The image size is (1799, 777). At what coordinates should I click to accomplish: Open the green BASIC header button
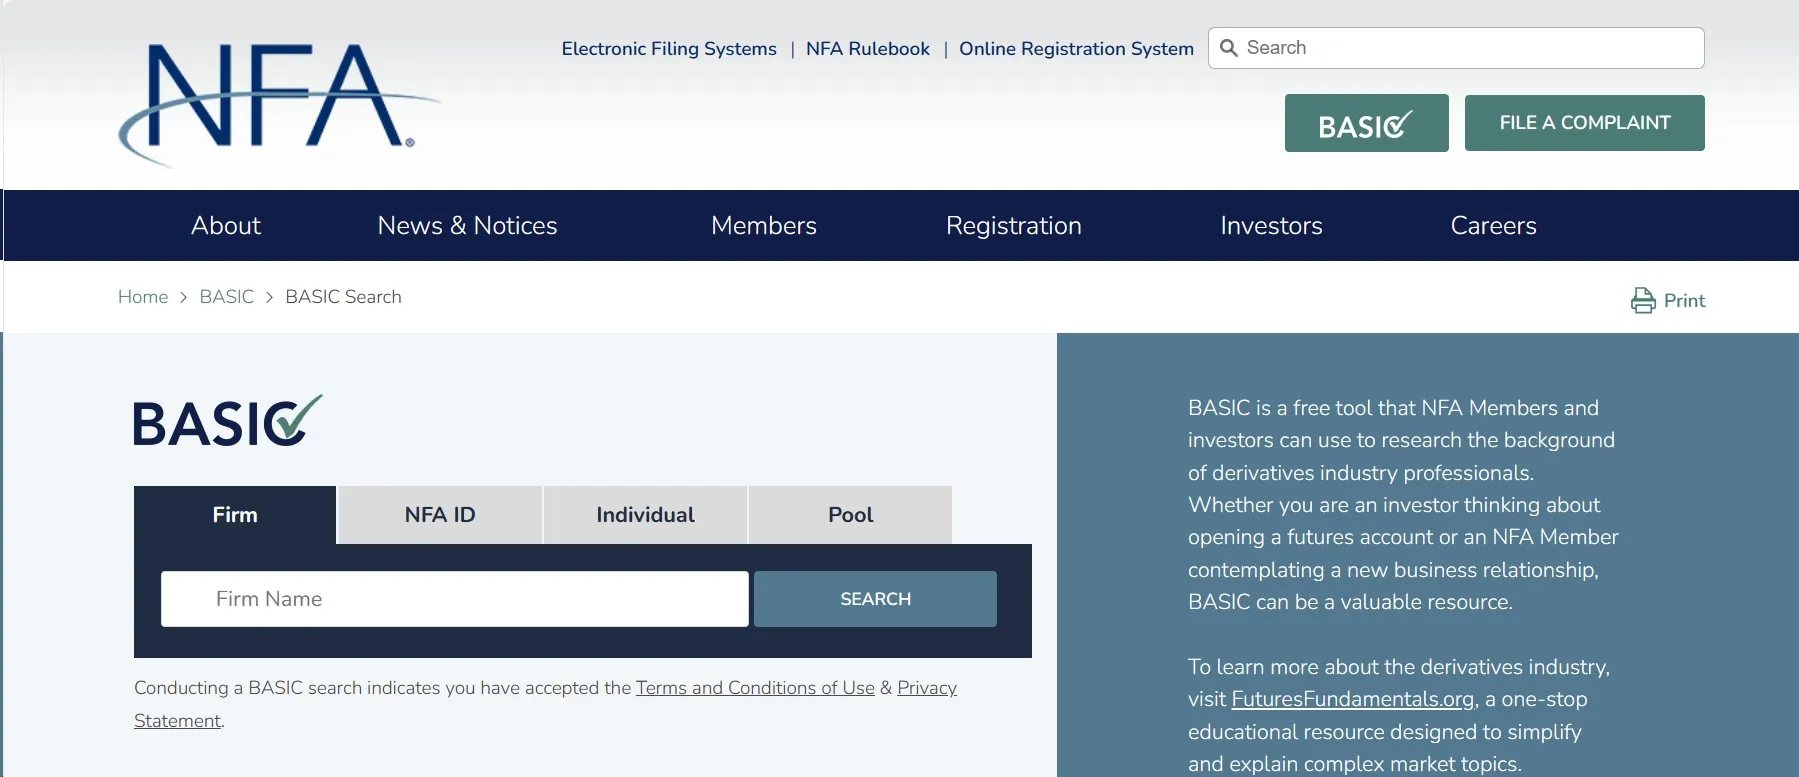(x=1366, y=123)
